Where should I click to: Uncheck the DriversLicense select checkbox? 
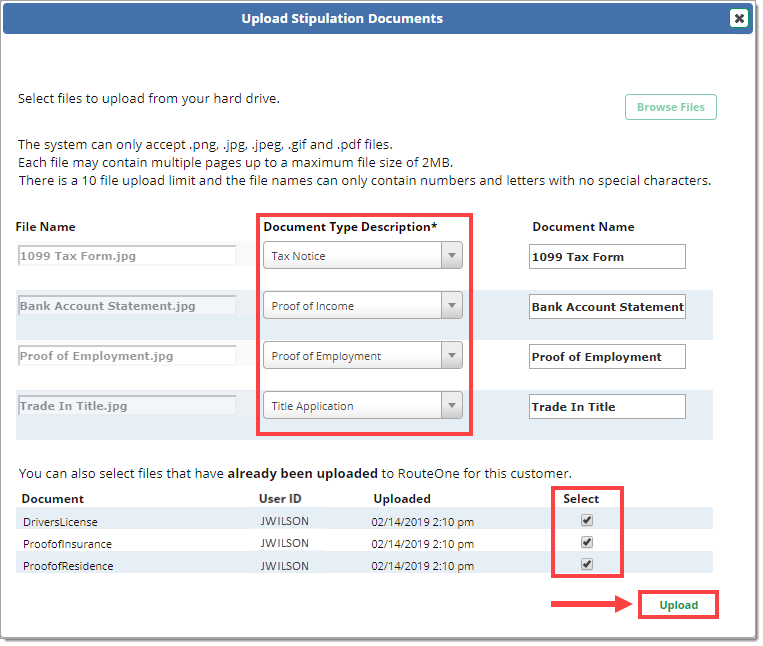587,520
